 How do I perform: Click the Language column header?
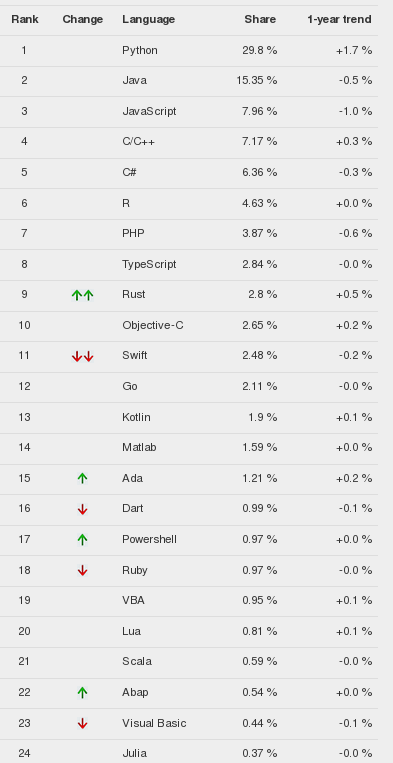coord(148,19)
